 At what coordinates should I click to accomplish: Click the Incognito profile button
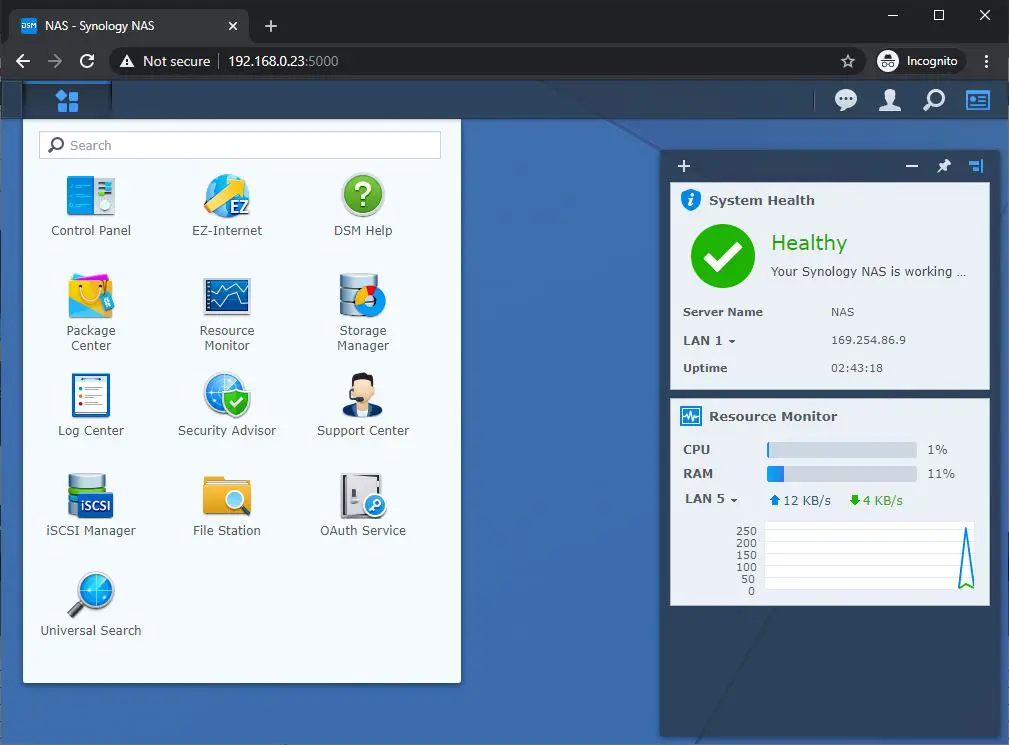click(x=920, y=61)
